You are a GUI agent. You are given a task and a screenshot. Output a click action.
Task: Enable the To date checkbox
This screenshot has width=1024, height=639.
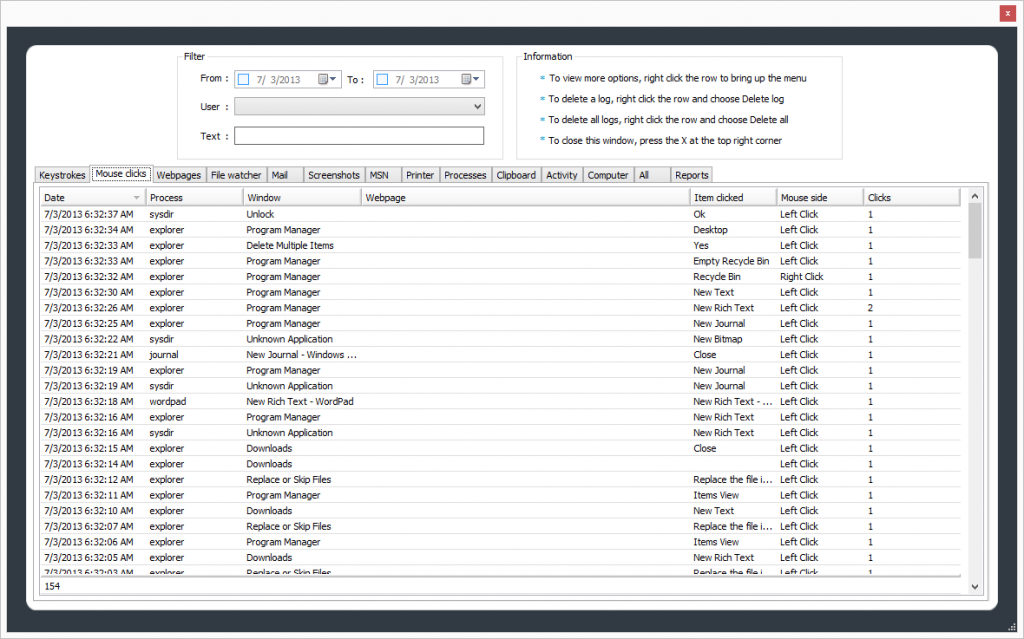(382, 79)
